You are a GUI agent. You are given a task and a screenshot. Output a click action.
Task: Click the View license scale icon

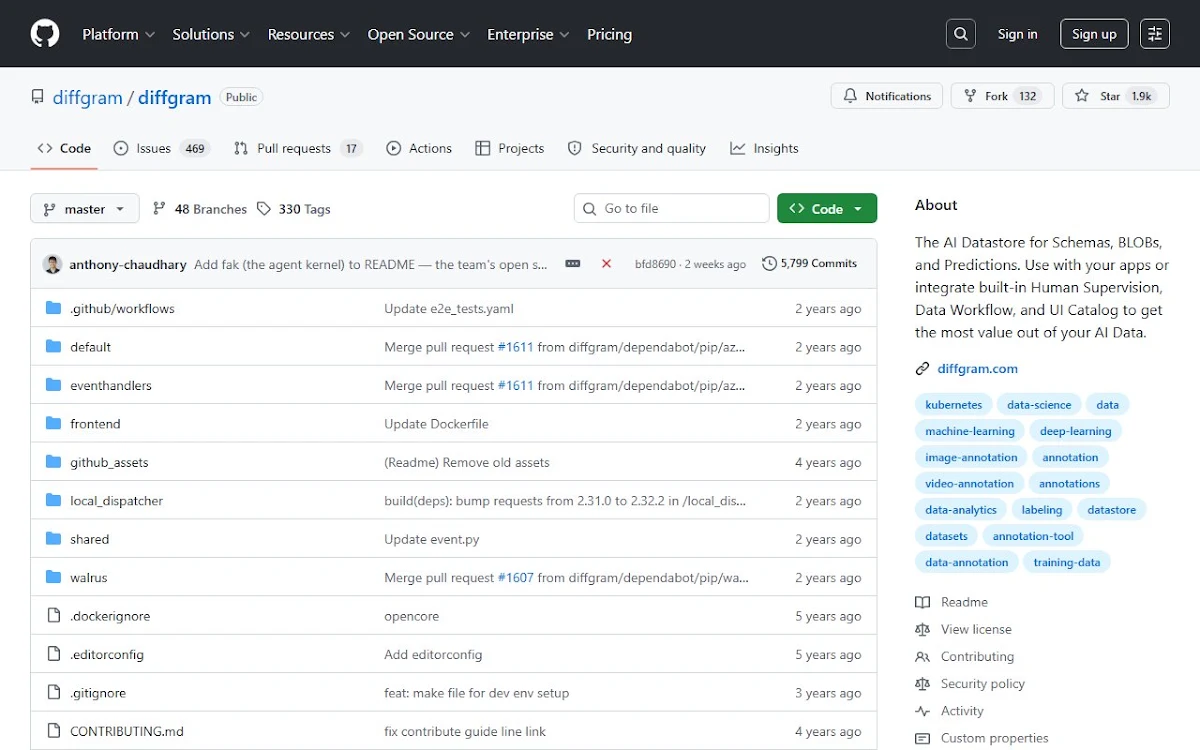[922, 629]
